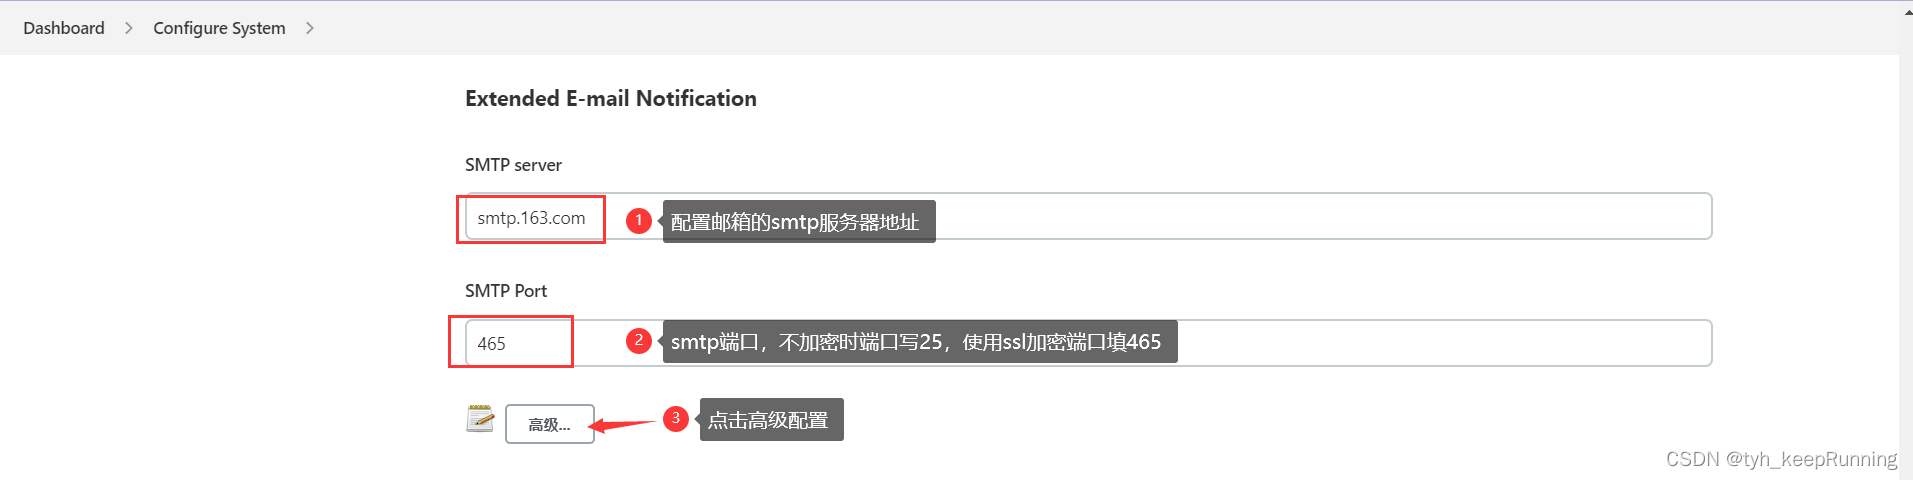Open the Dashboard breadcrumb link
The width and height of the screenshot is (1913, 480).
pos(64,28)
